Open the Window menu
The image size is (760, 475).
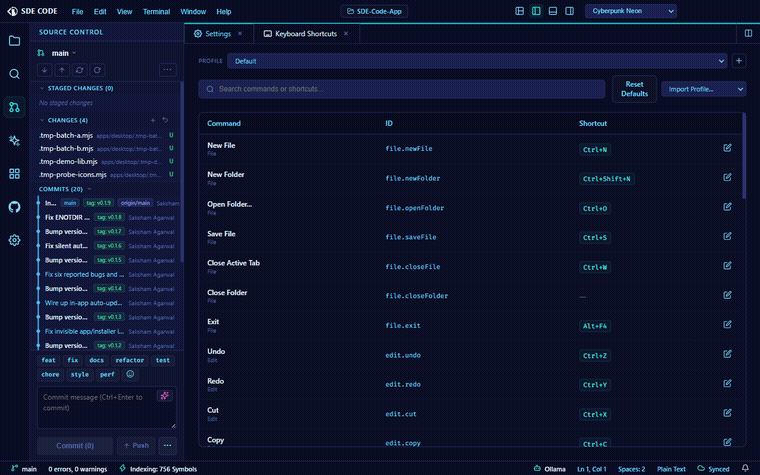[193, 12]
